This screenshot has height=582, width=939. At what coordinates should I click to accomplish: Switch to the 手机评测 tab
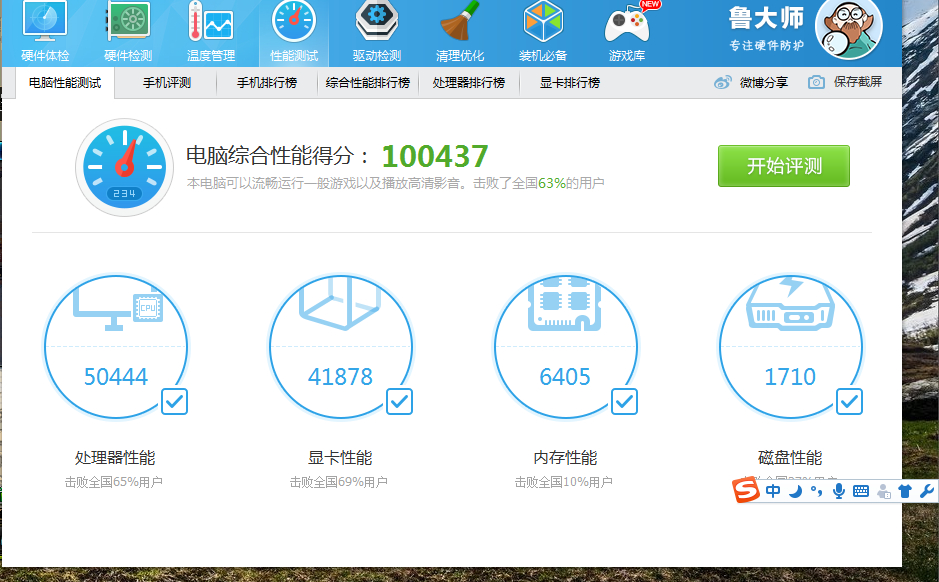click(166, 83)
